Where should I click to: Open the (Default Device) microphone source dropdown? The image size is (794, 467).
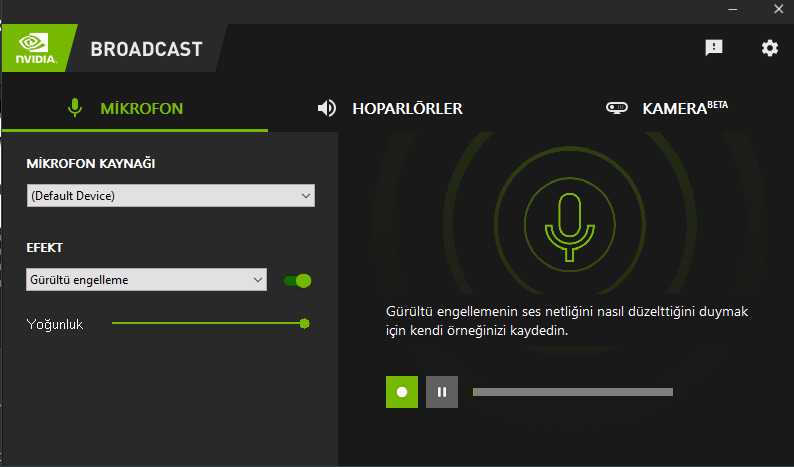click(x=171, y=196)
